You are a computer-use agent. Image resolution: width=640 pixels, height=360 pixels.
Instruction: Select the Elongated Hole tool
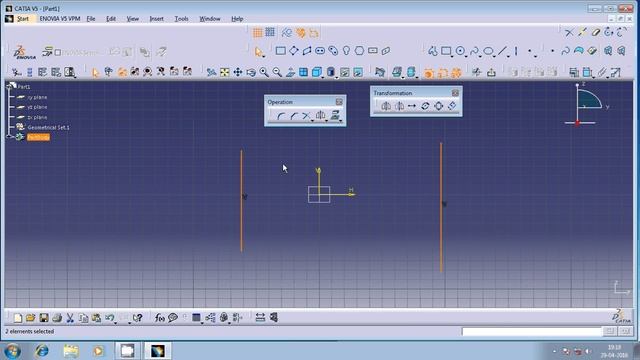tap(320, 51)
